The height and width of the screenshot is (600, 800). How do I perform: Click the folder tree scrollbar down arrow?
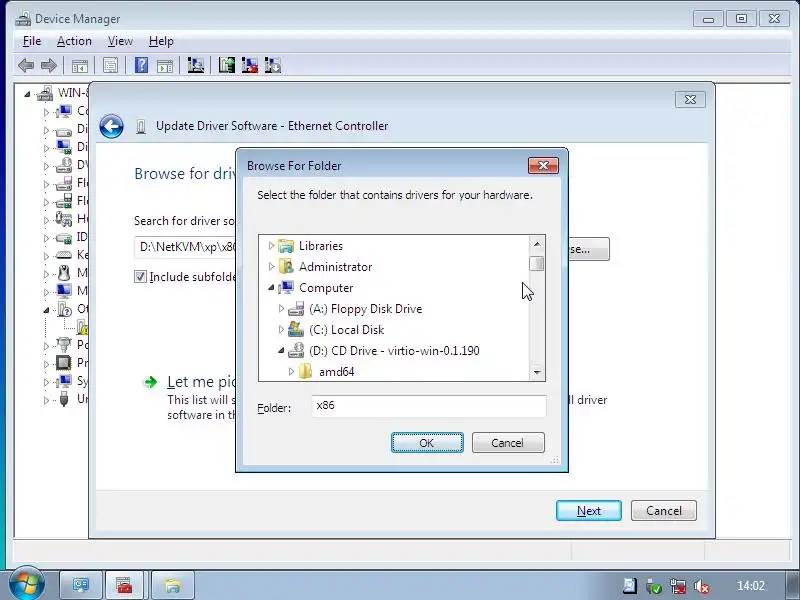537,372
